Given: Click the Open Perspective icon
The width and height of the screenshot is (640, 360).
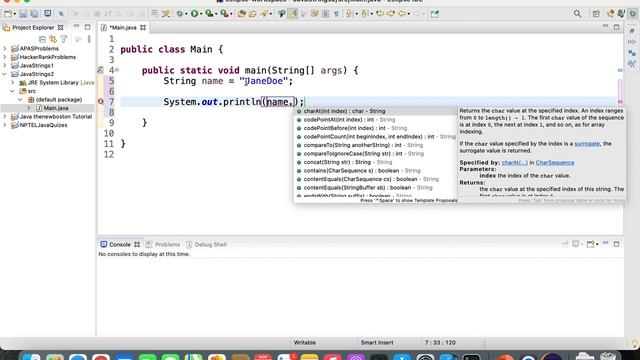Looking at the screenshot, I should click(596, 13).
